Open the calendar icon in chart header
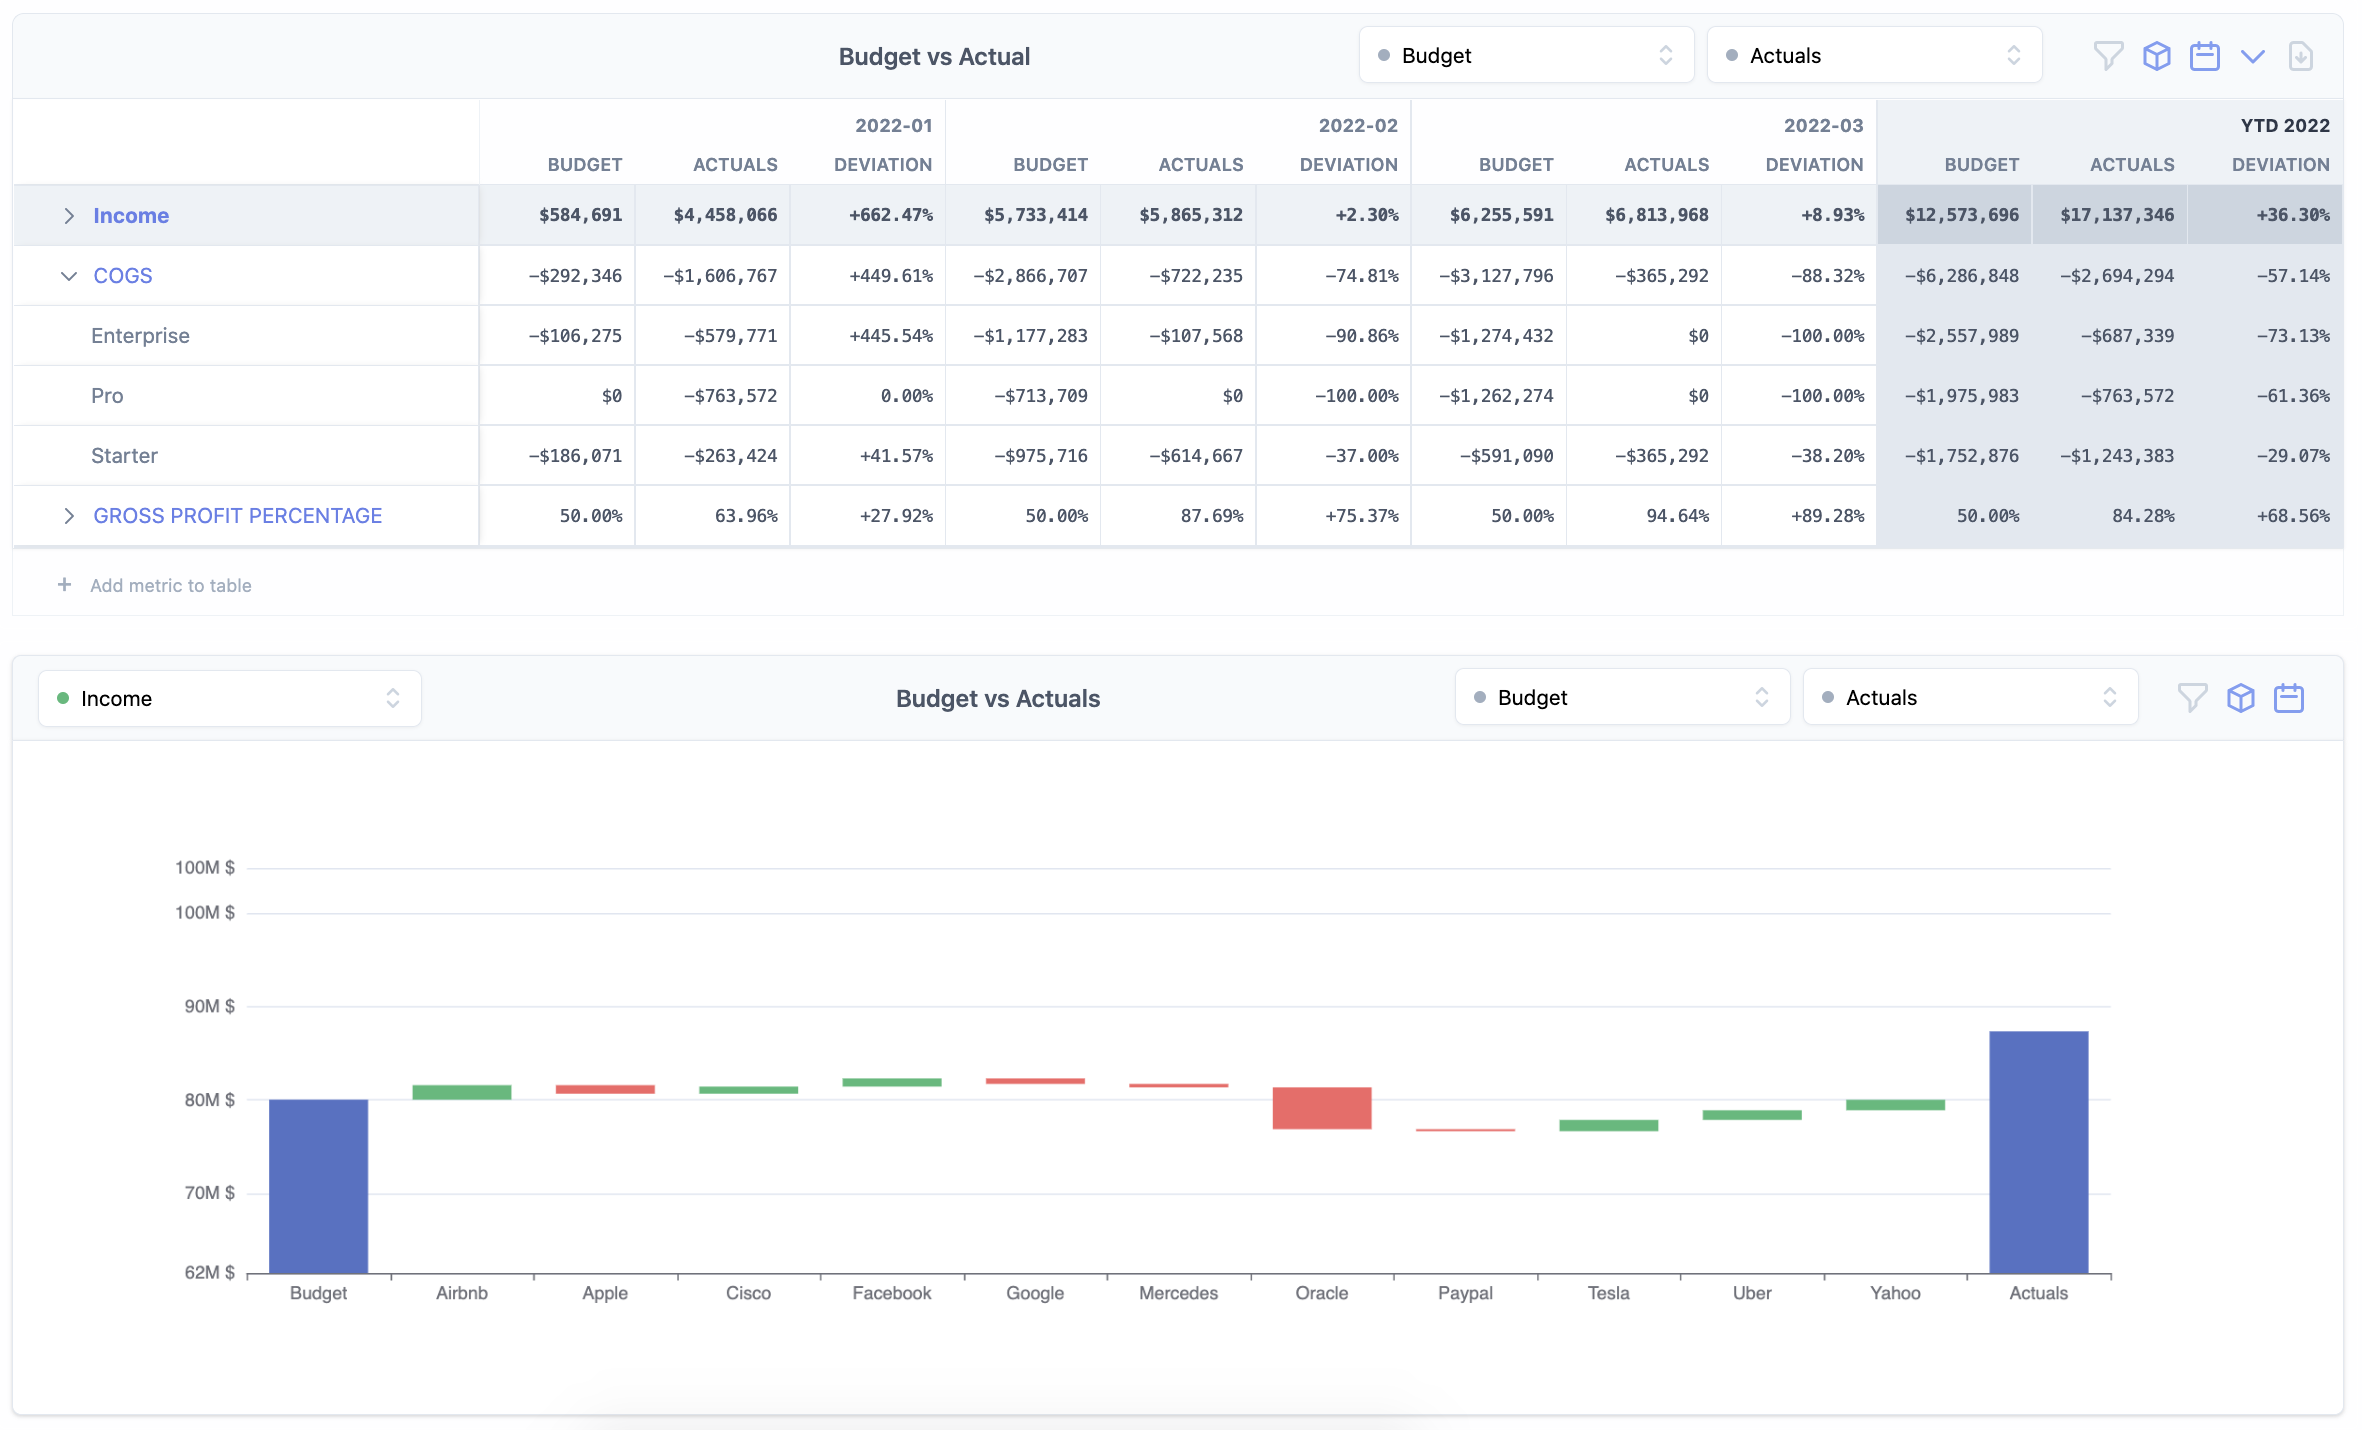 (2289, 698)
